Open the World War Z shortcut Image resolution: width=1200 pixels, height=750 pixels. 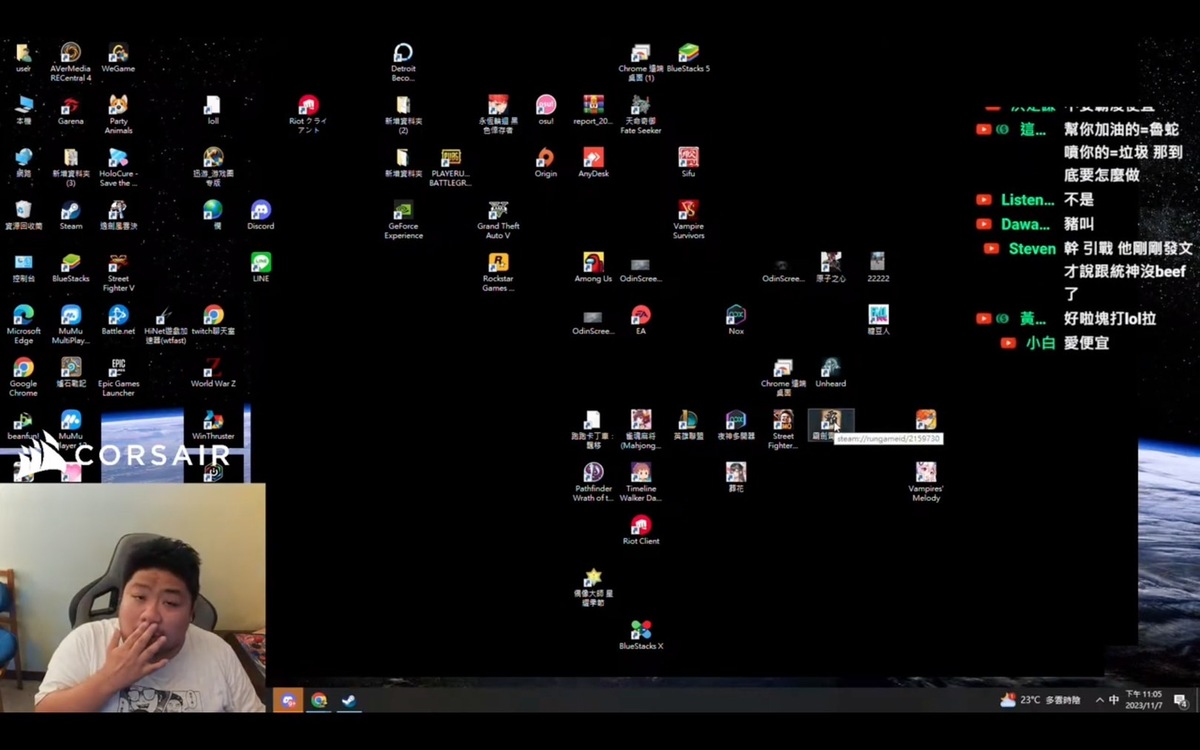[213, 372]
